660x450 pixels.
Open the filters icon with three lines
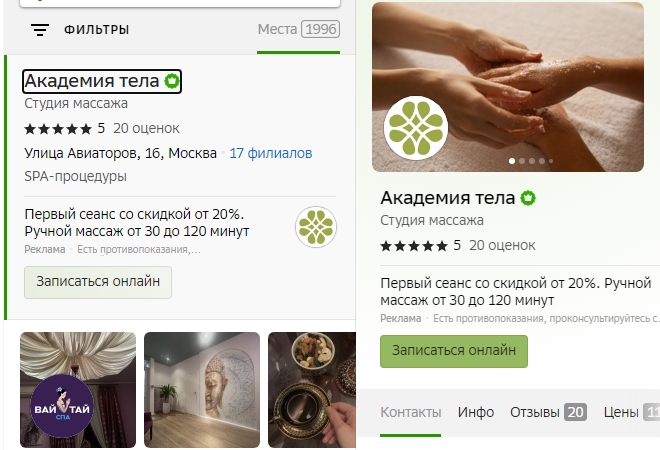[x=40, y=29]
